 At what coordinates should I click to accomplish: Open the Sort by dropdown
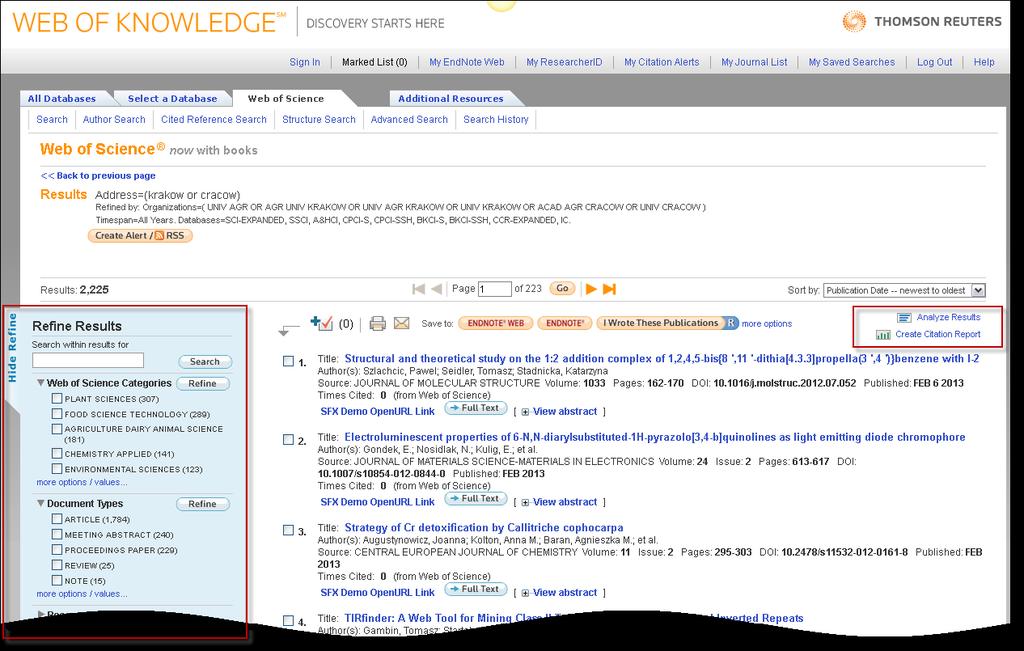[x=904, y=290]
